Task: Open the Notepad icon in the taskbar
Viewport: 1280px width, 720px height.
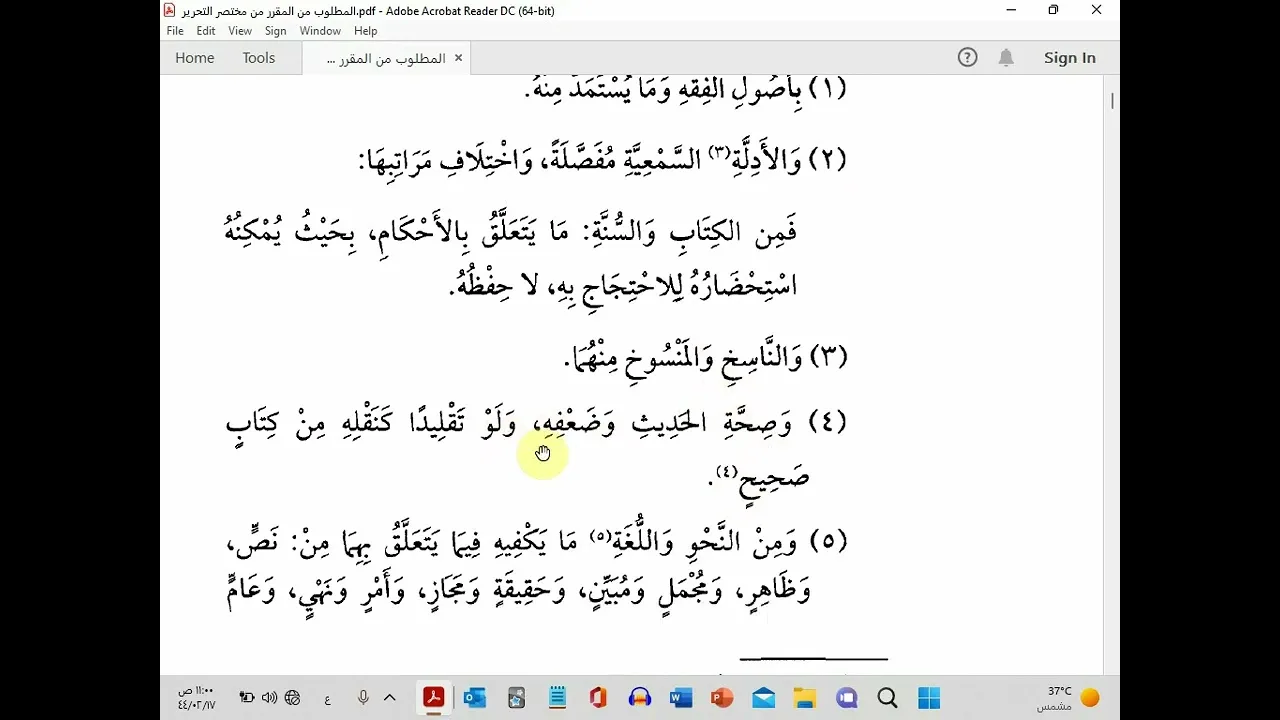Action: point(557,697)
